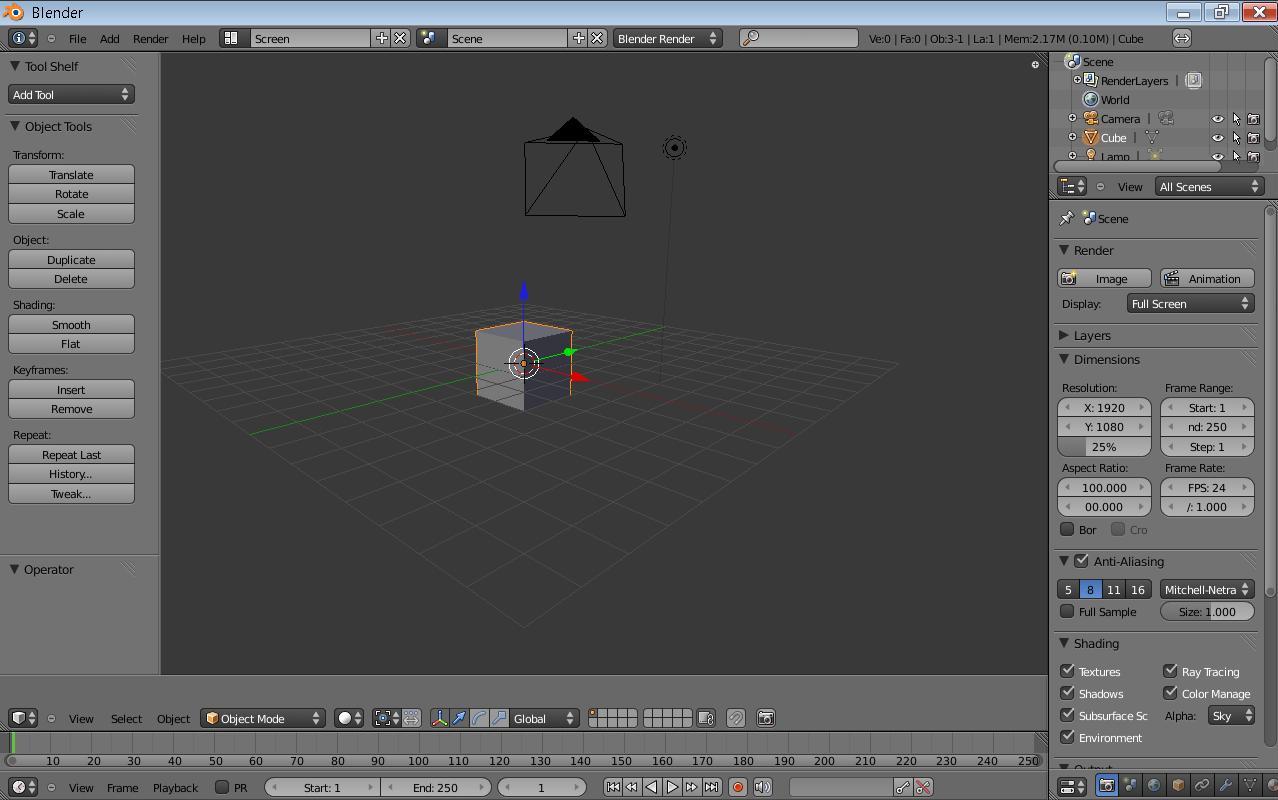1278x800 pixels.
Task: Disable the Shadows checkbox
Action: pos(1068,693)
